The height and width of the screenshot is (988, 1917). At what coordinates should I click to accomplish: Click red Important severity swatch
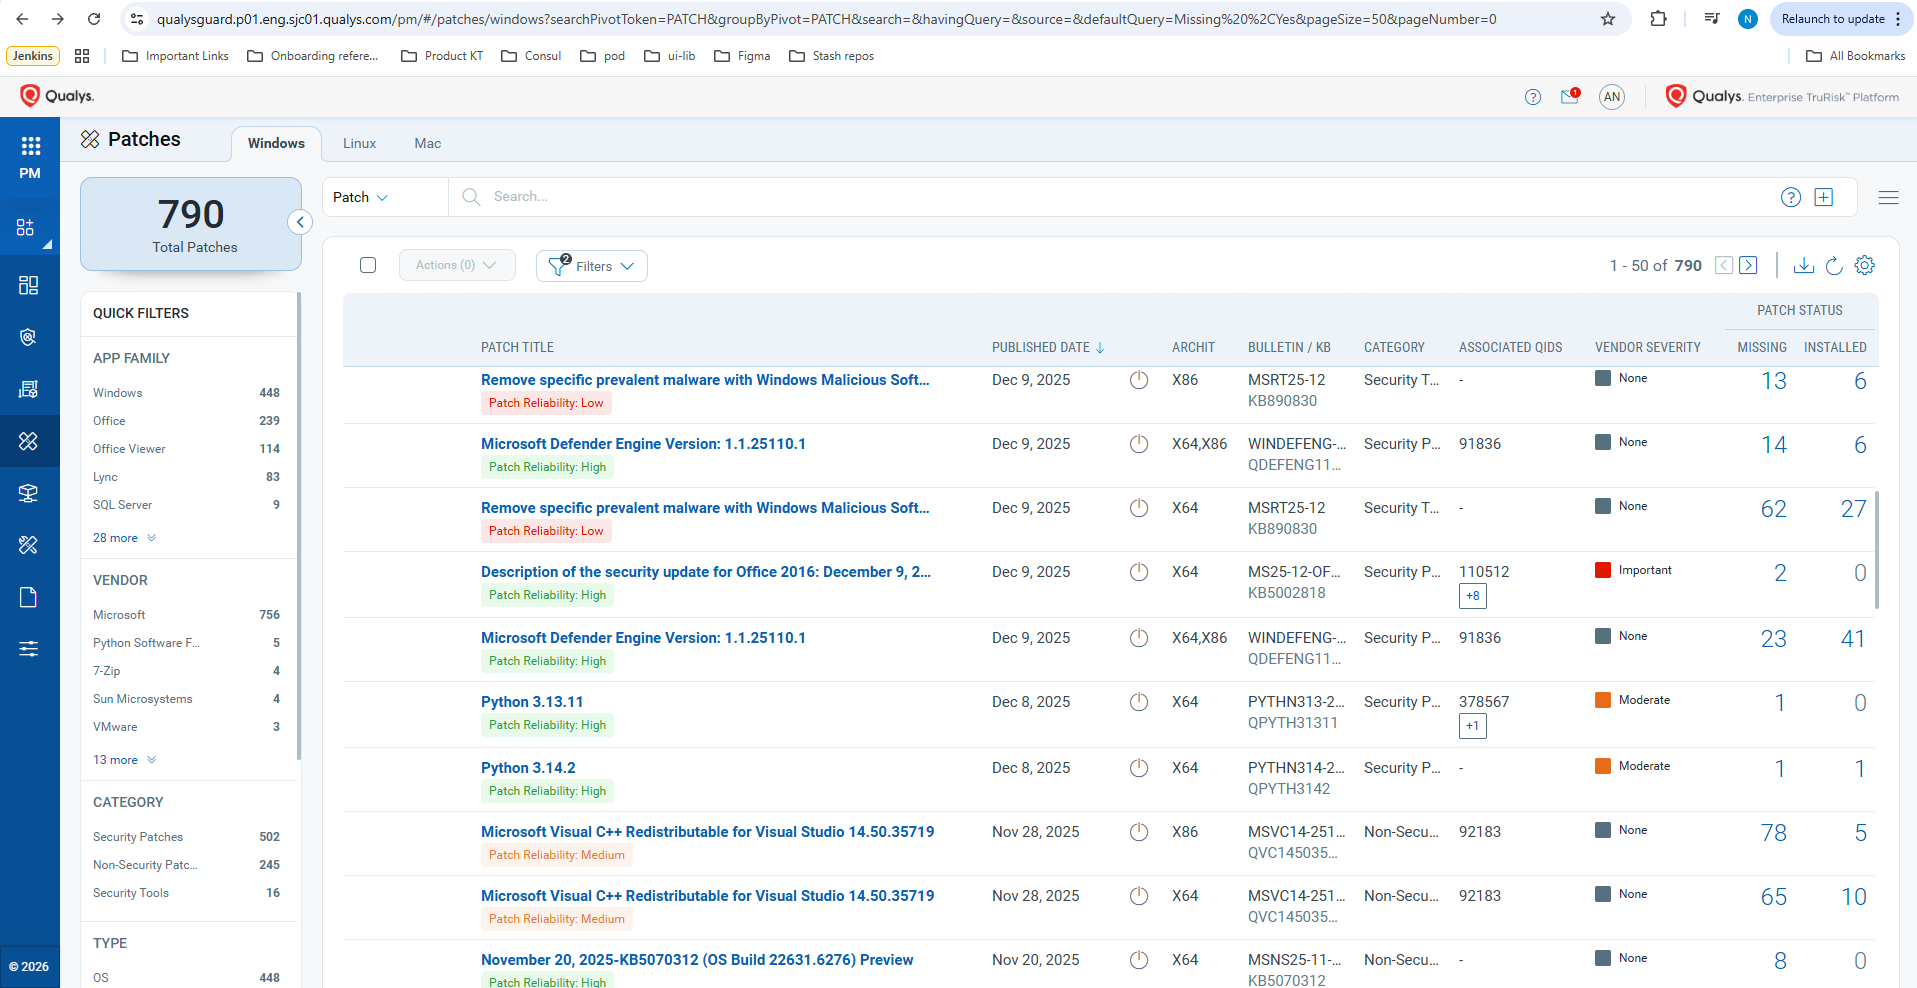1603,570
